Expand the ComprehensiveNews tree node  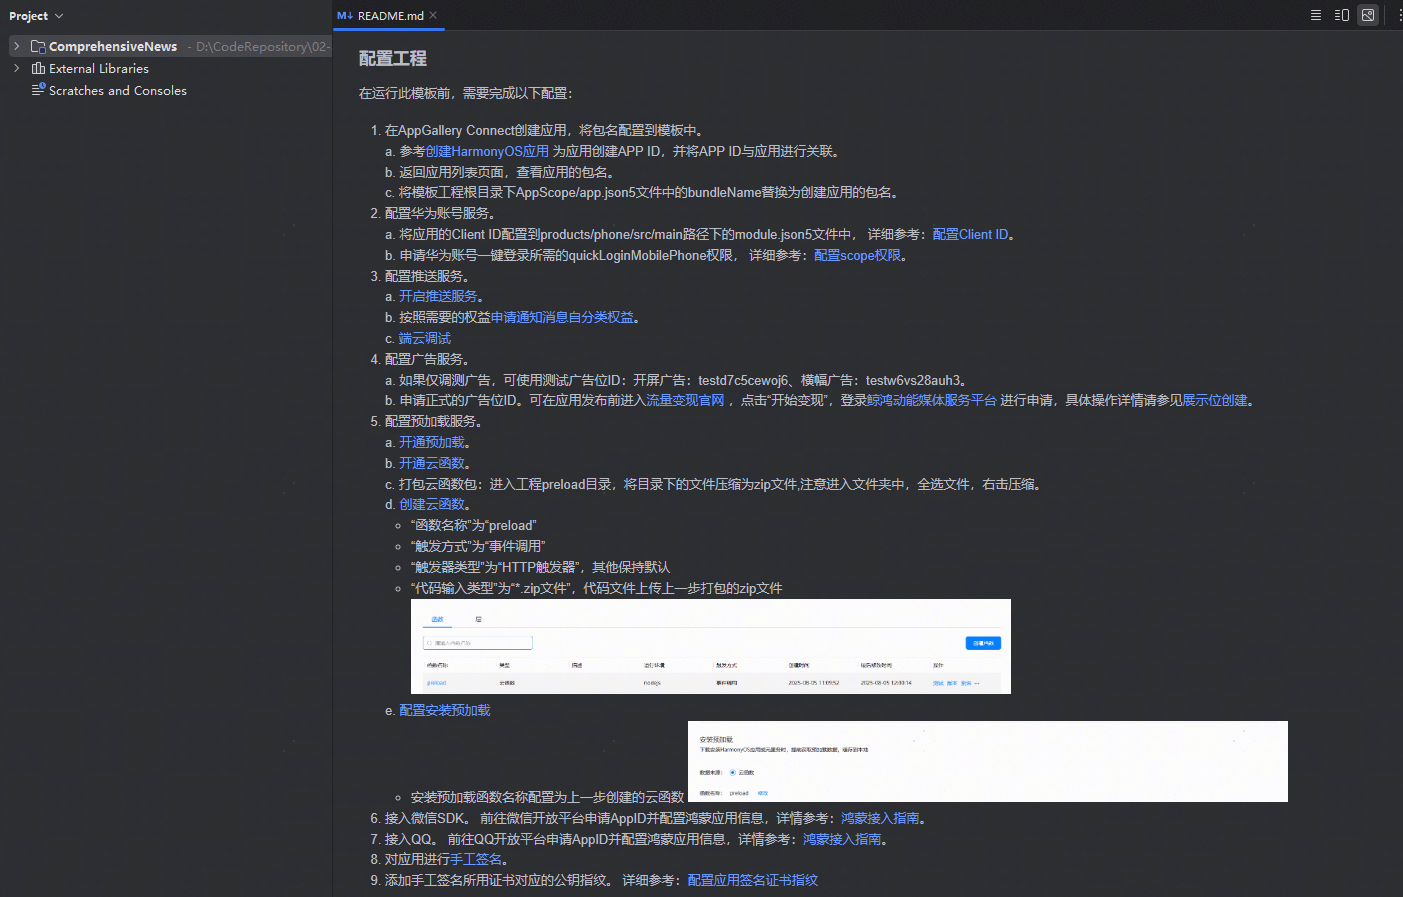pyautogui.click(x=16, y=46)
